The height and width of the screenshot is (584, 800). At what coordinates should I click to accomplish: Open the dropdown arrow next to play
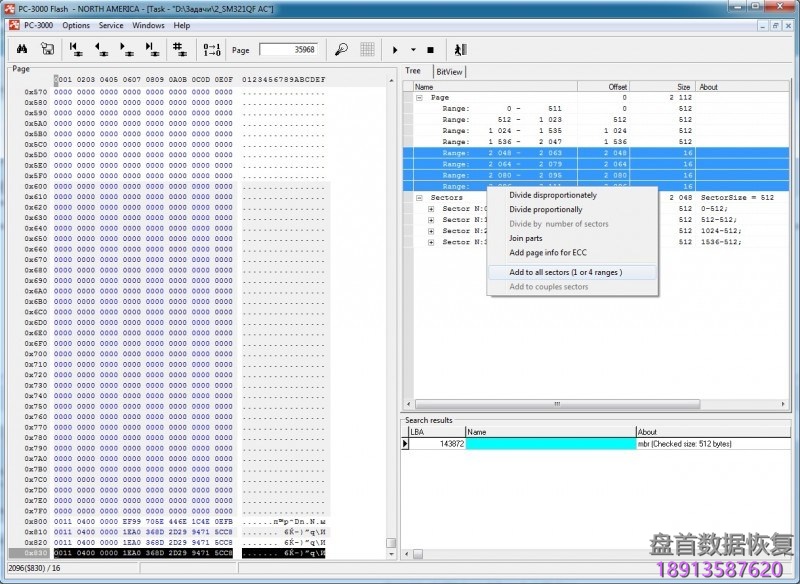pyautogui.click(x=413, y=49)
